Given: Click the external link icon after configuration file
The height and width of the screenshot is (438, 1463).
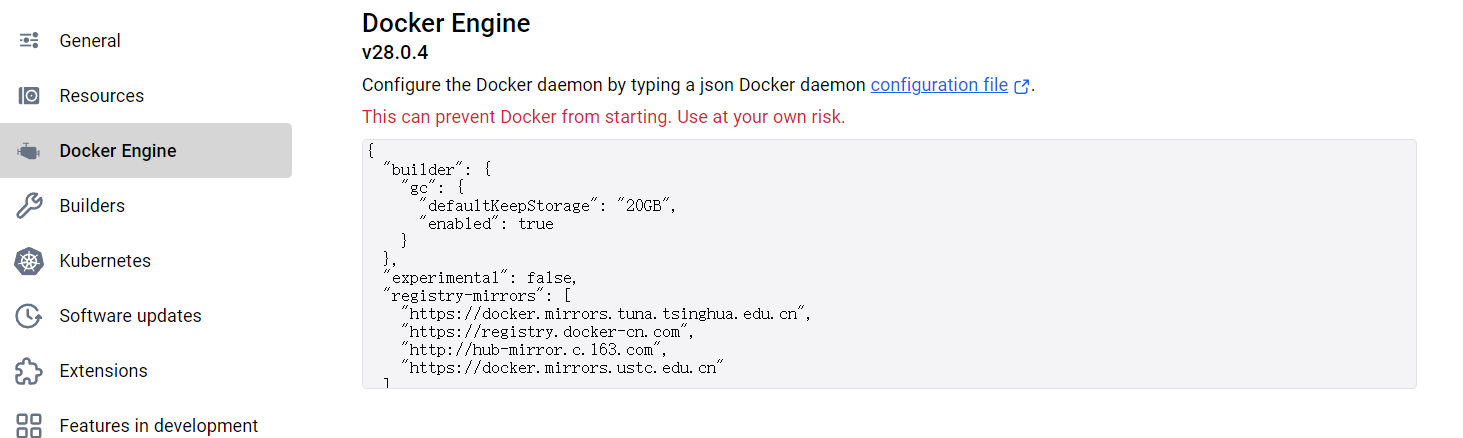Looking at the screenshot, I should click(x=1021, y=86).
